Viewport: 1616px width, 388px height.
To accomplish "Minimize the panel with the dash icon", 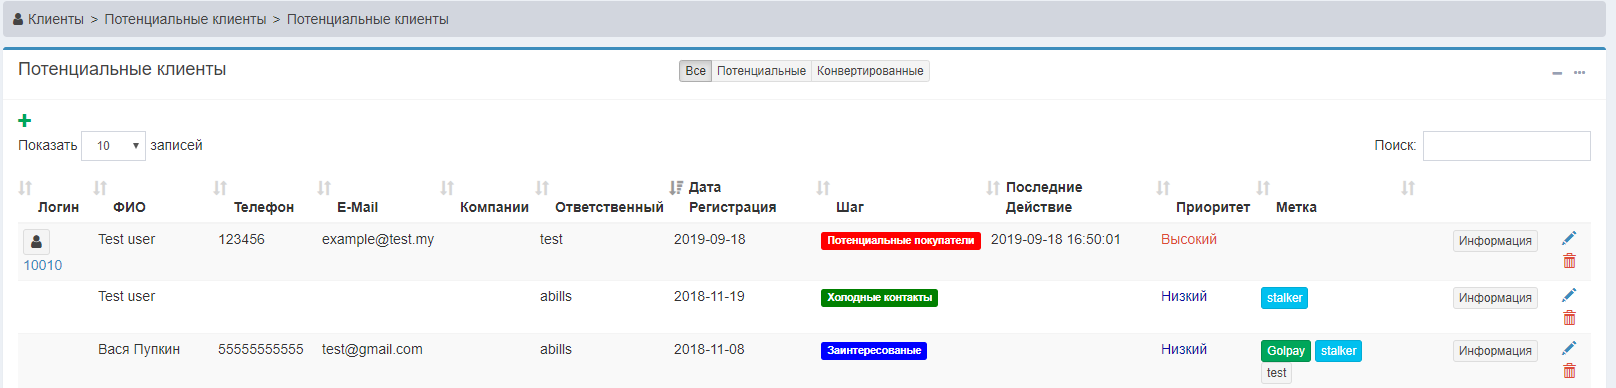I will tap(1557, 73).
